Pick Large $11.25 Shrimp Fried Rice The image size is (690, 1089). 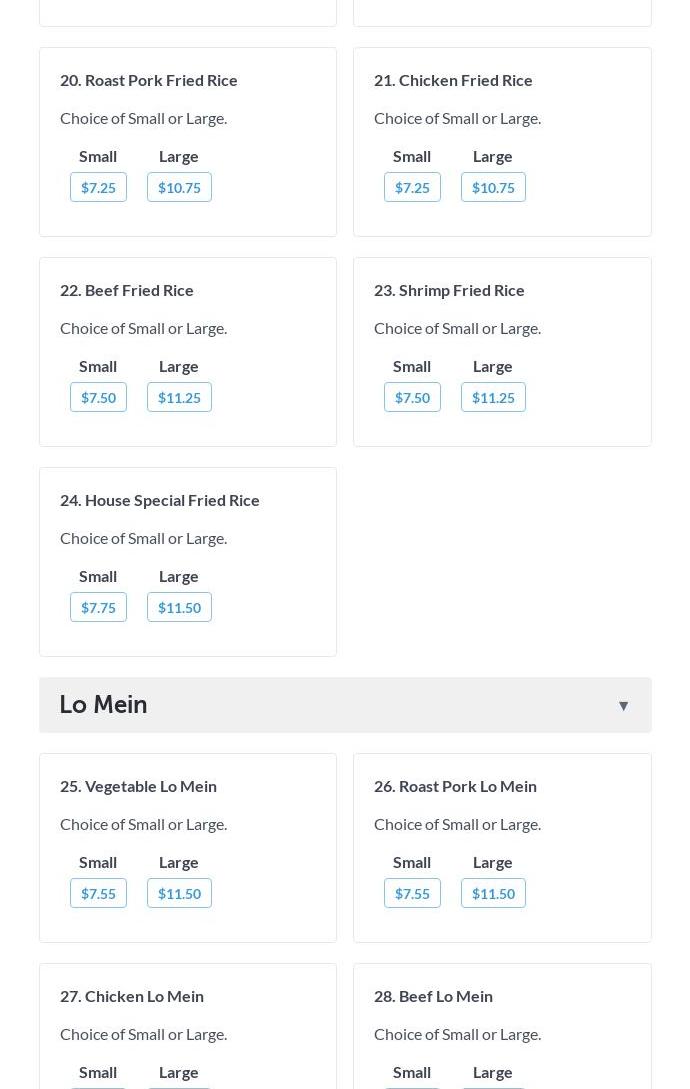click(x=493, y=398)
